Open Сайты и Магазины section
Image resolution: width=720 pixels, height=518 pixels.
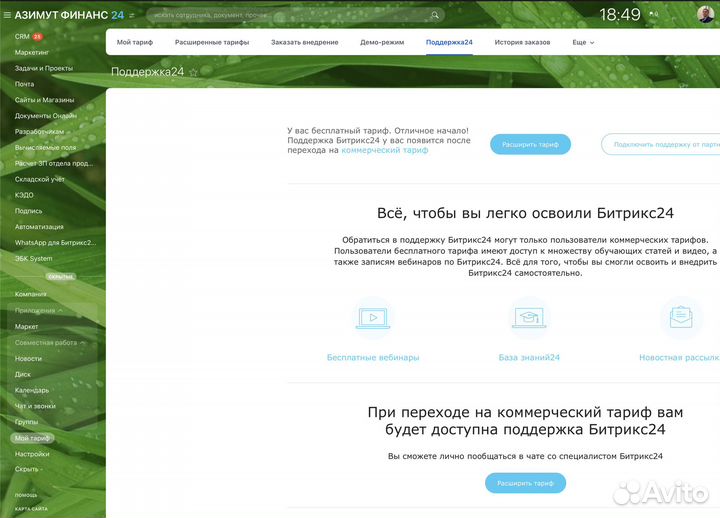[44, 100]
